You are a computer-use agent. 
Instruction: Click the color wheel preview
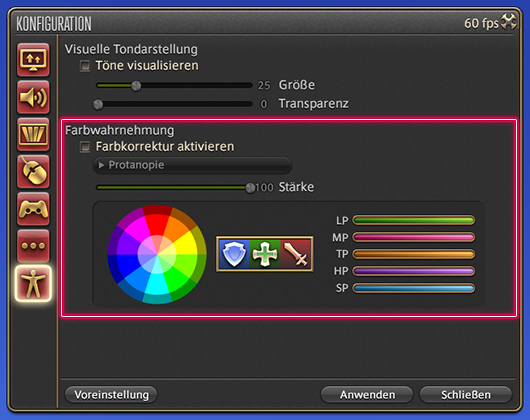point(157,254)
